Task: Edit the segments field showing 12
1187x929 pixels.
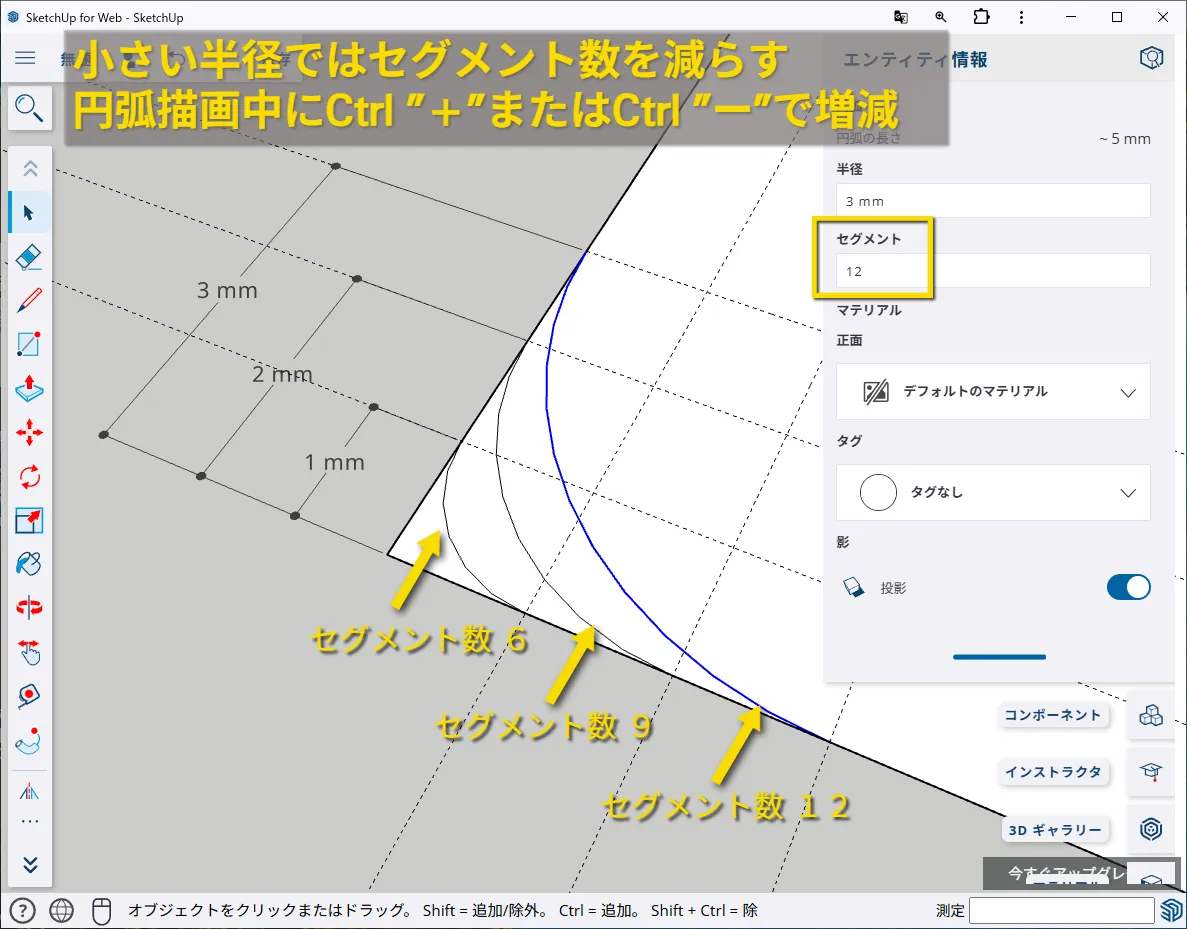Action: 993,270
